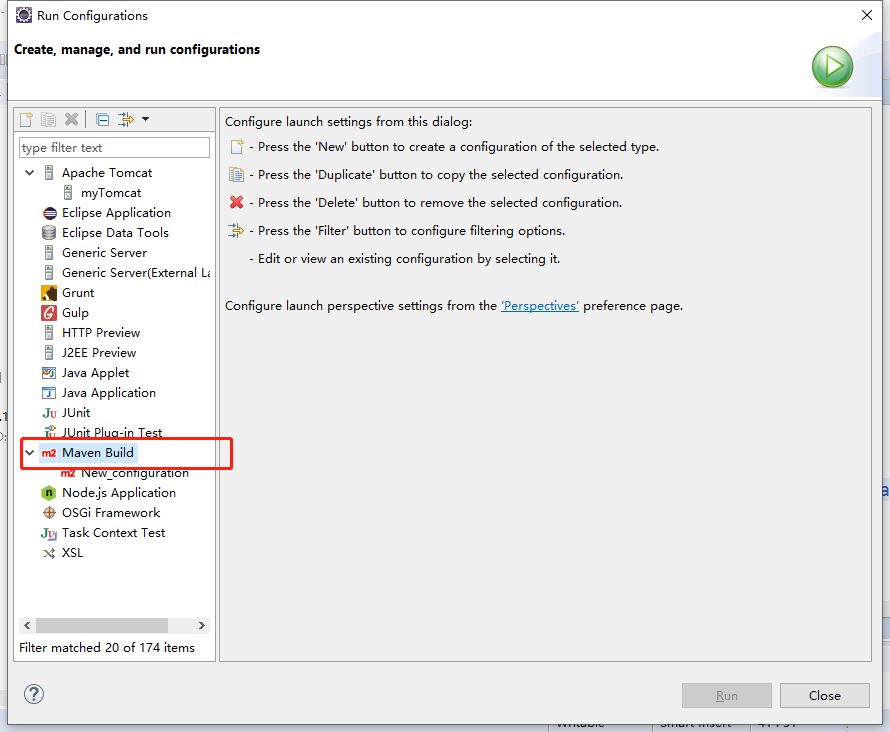The height and width of the screenshot is (732, 890).
Task: Select the JUnit configuration type
Action: point(75,413)
